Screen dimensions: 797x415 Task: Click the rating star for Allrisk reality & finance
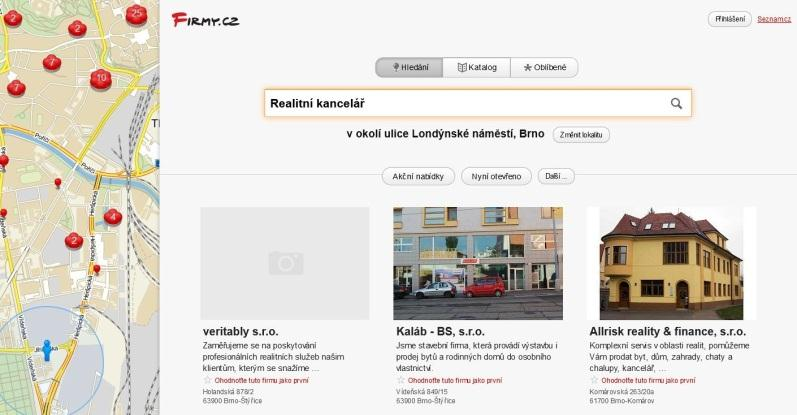pos(594,380)
